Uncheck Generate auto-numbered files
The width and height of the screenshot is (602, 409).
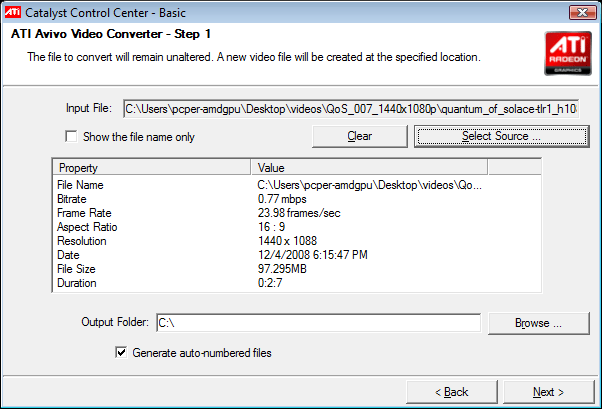[121, 352]
